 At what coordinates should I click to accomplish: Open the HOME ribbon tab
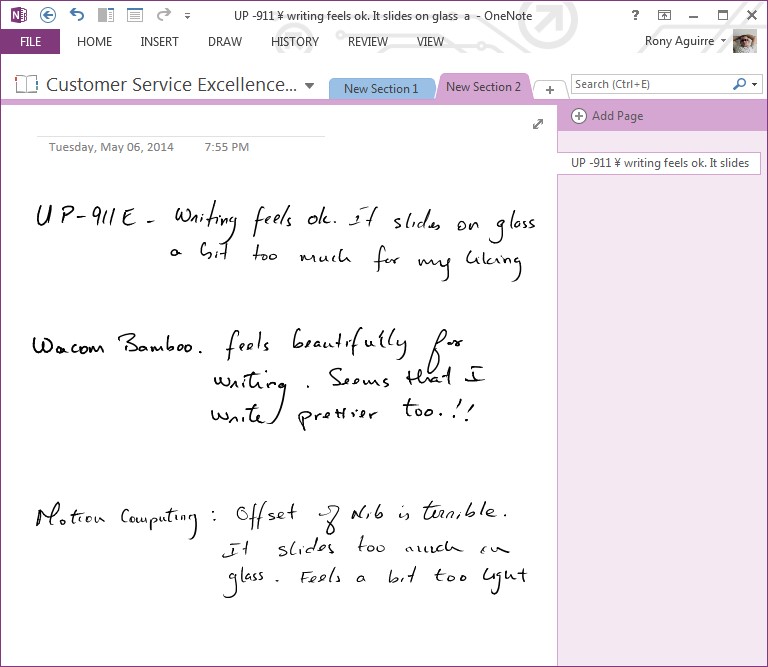coord(95,42)
